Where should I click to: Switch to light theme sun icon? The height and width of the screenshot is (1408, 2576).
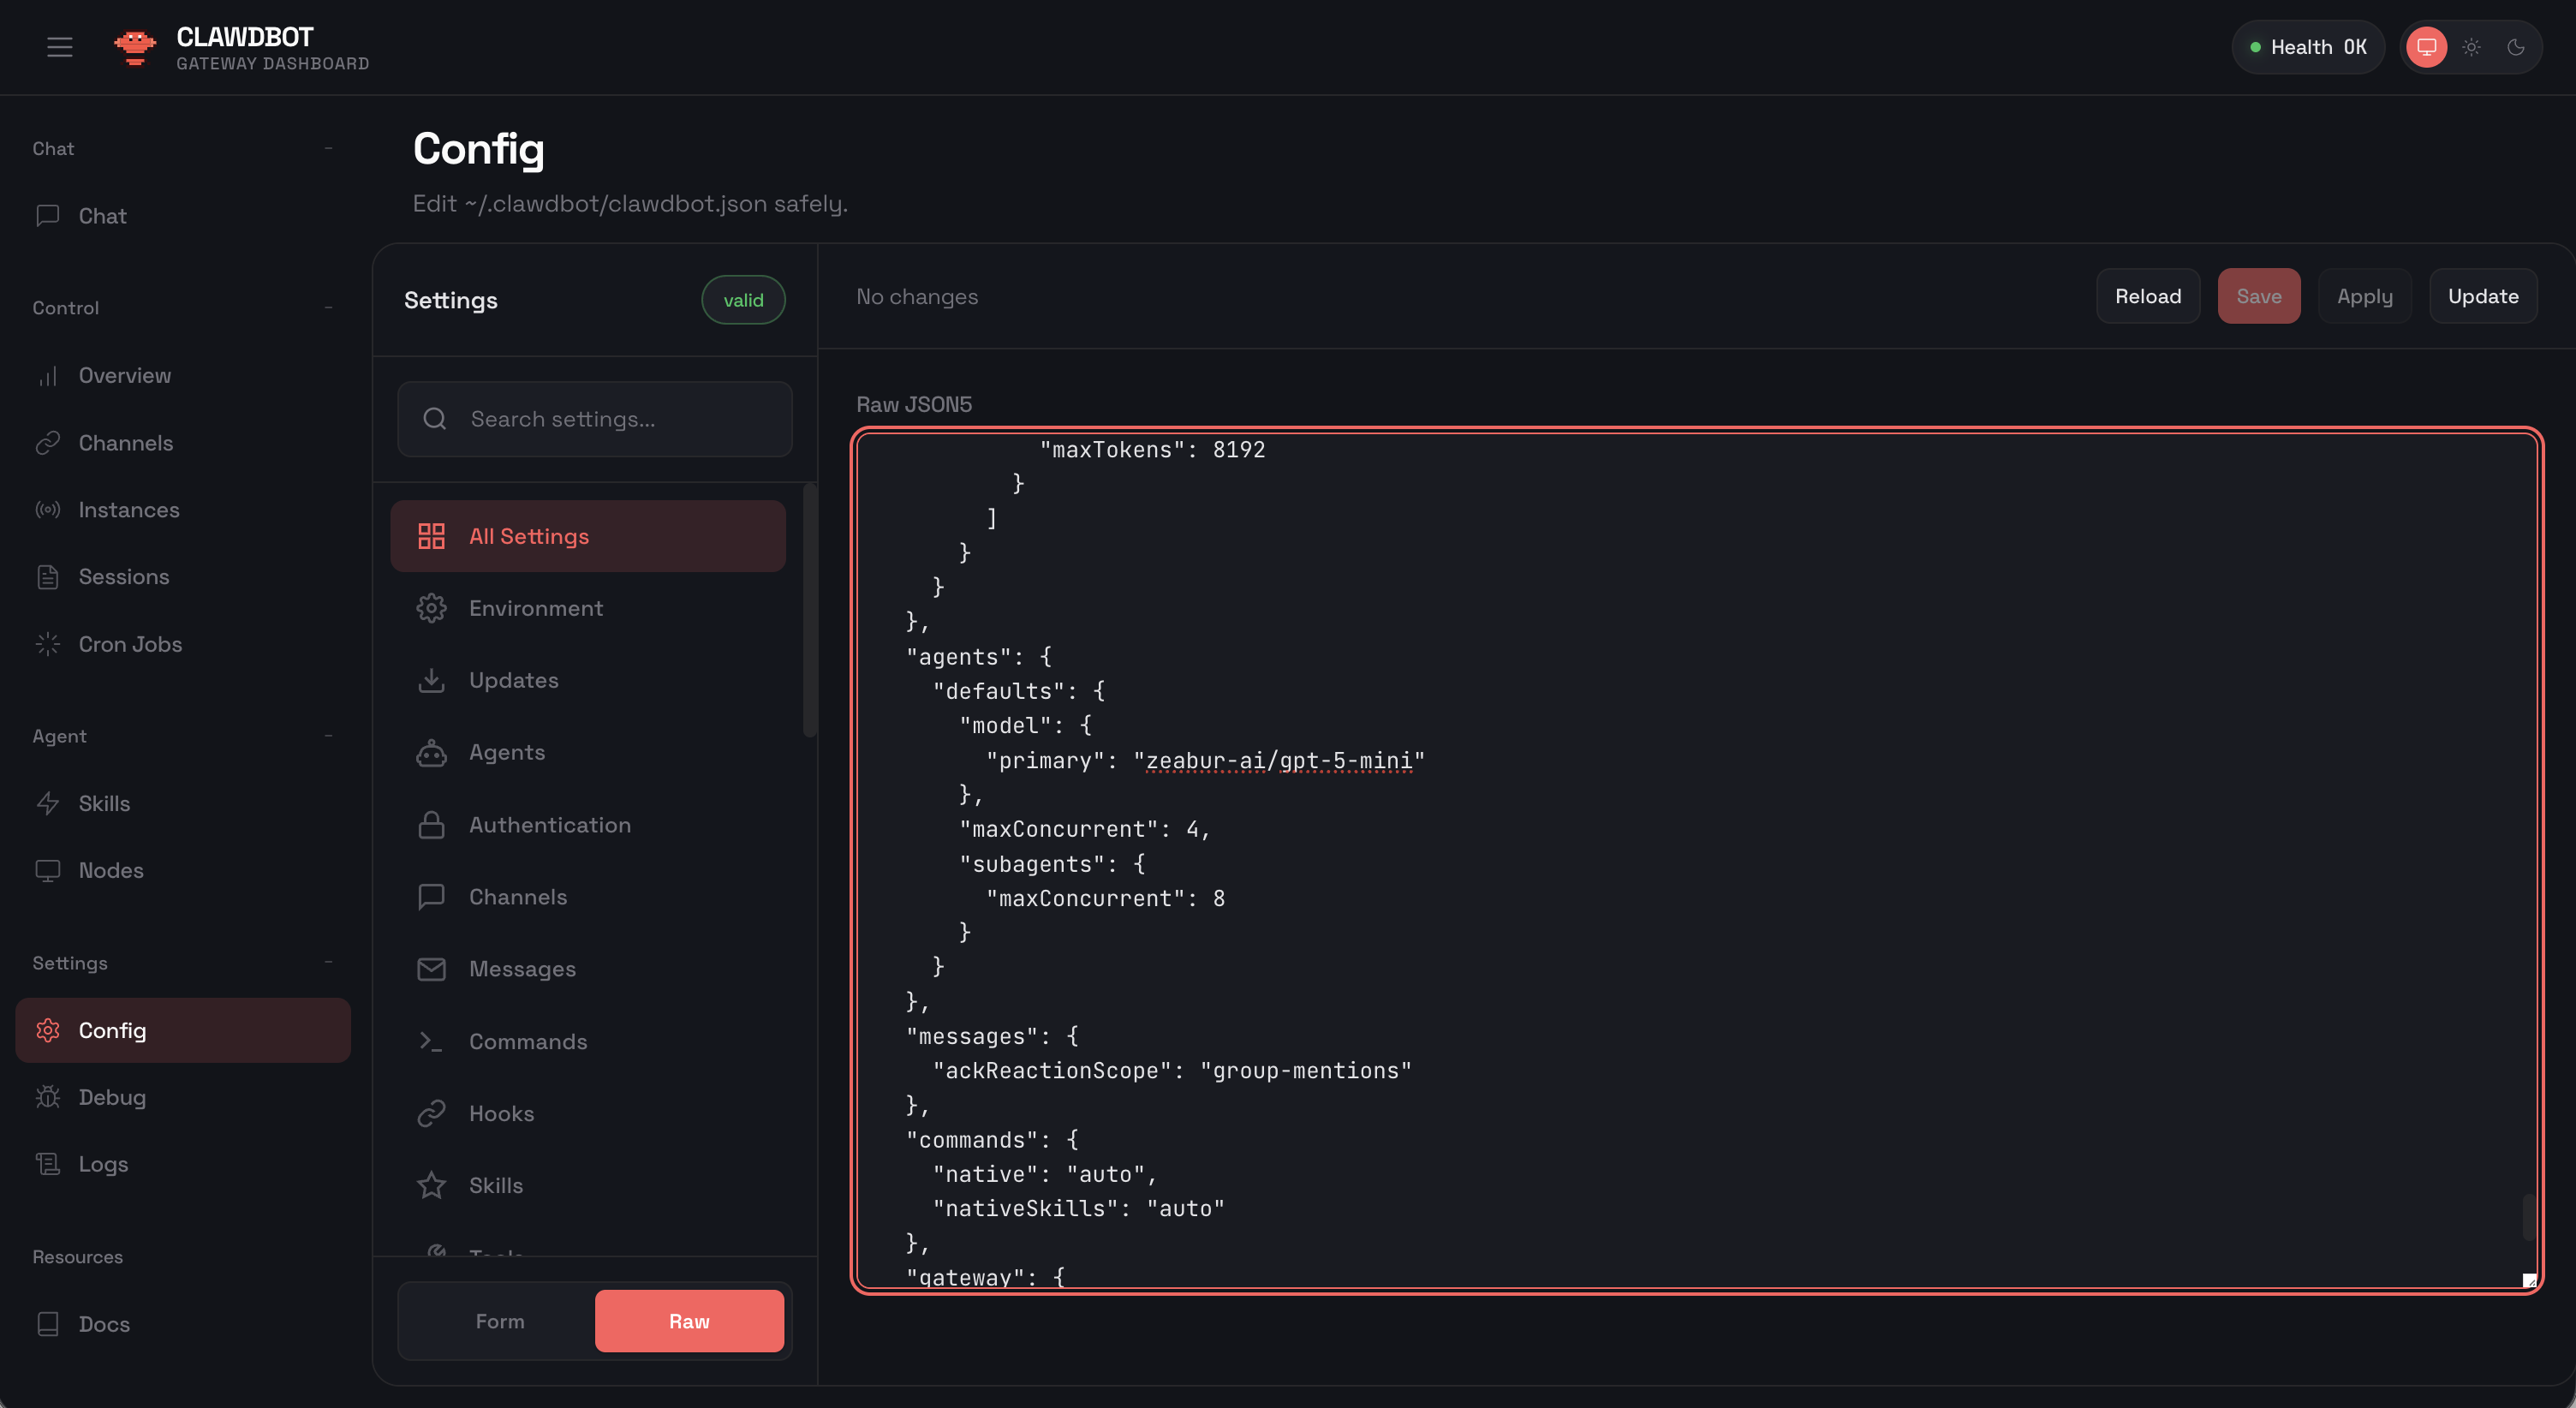pyautogui.click(x=2471, y=47)
